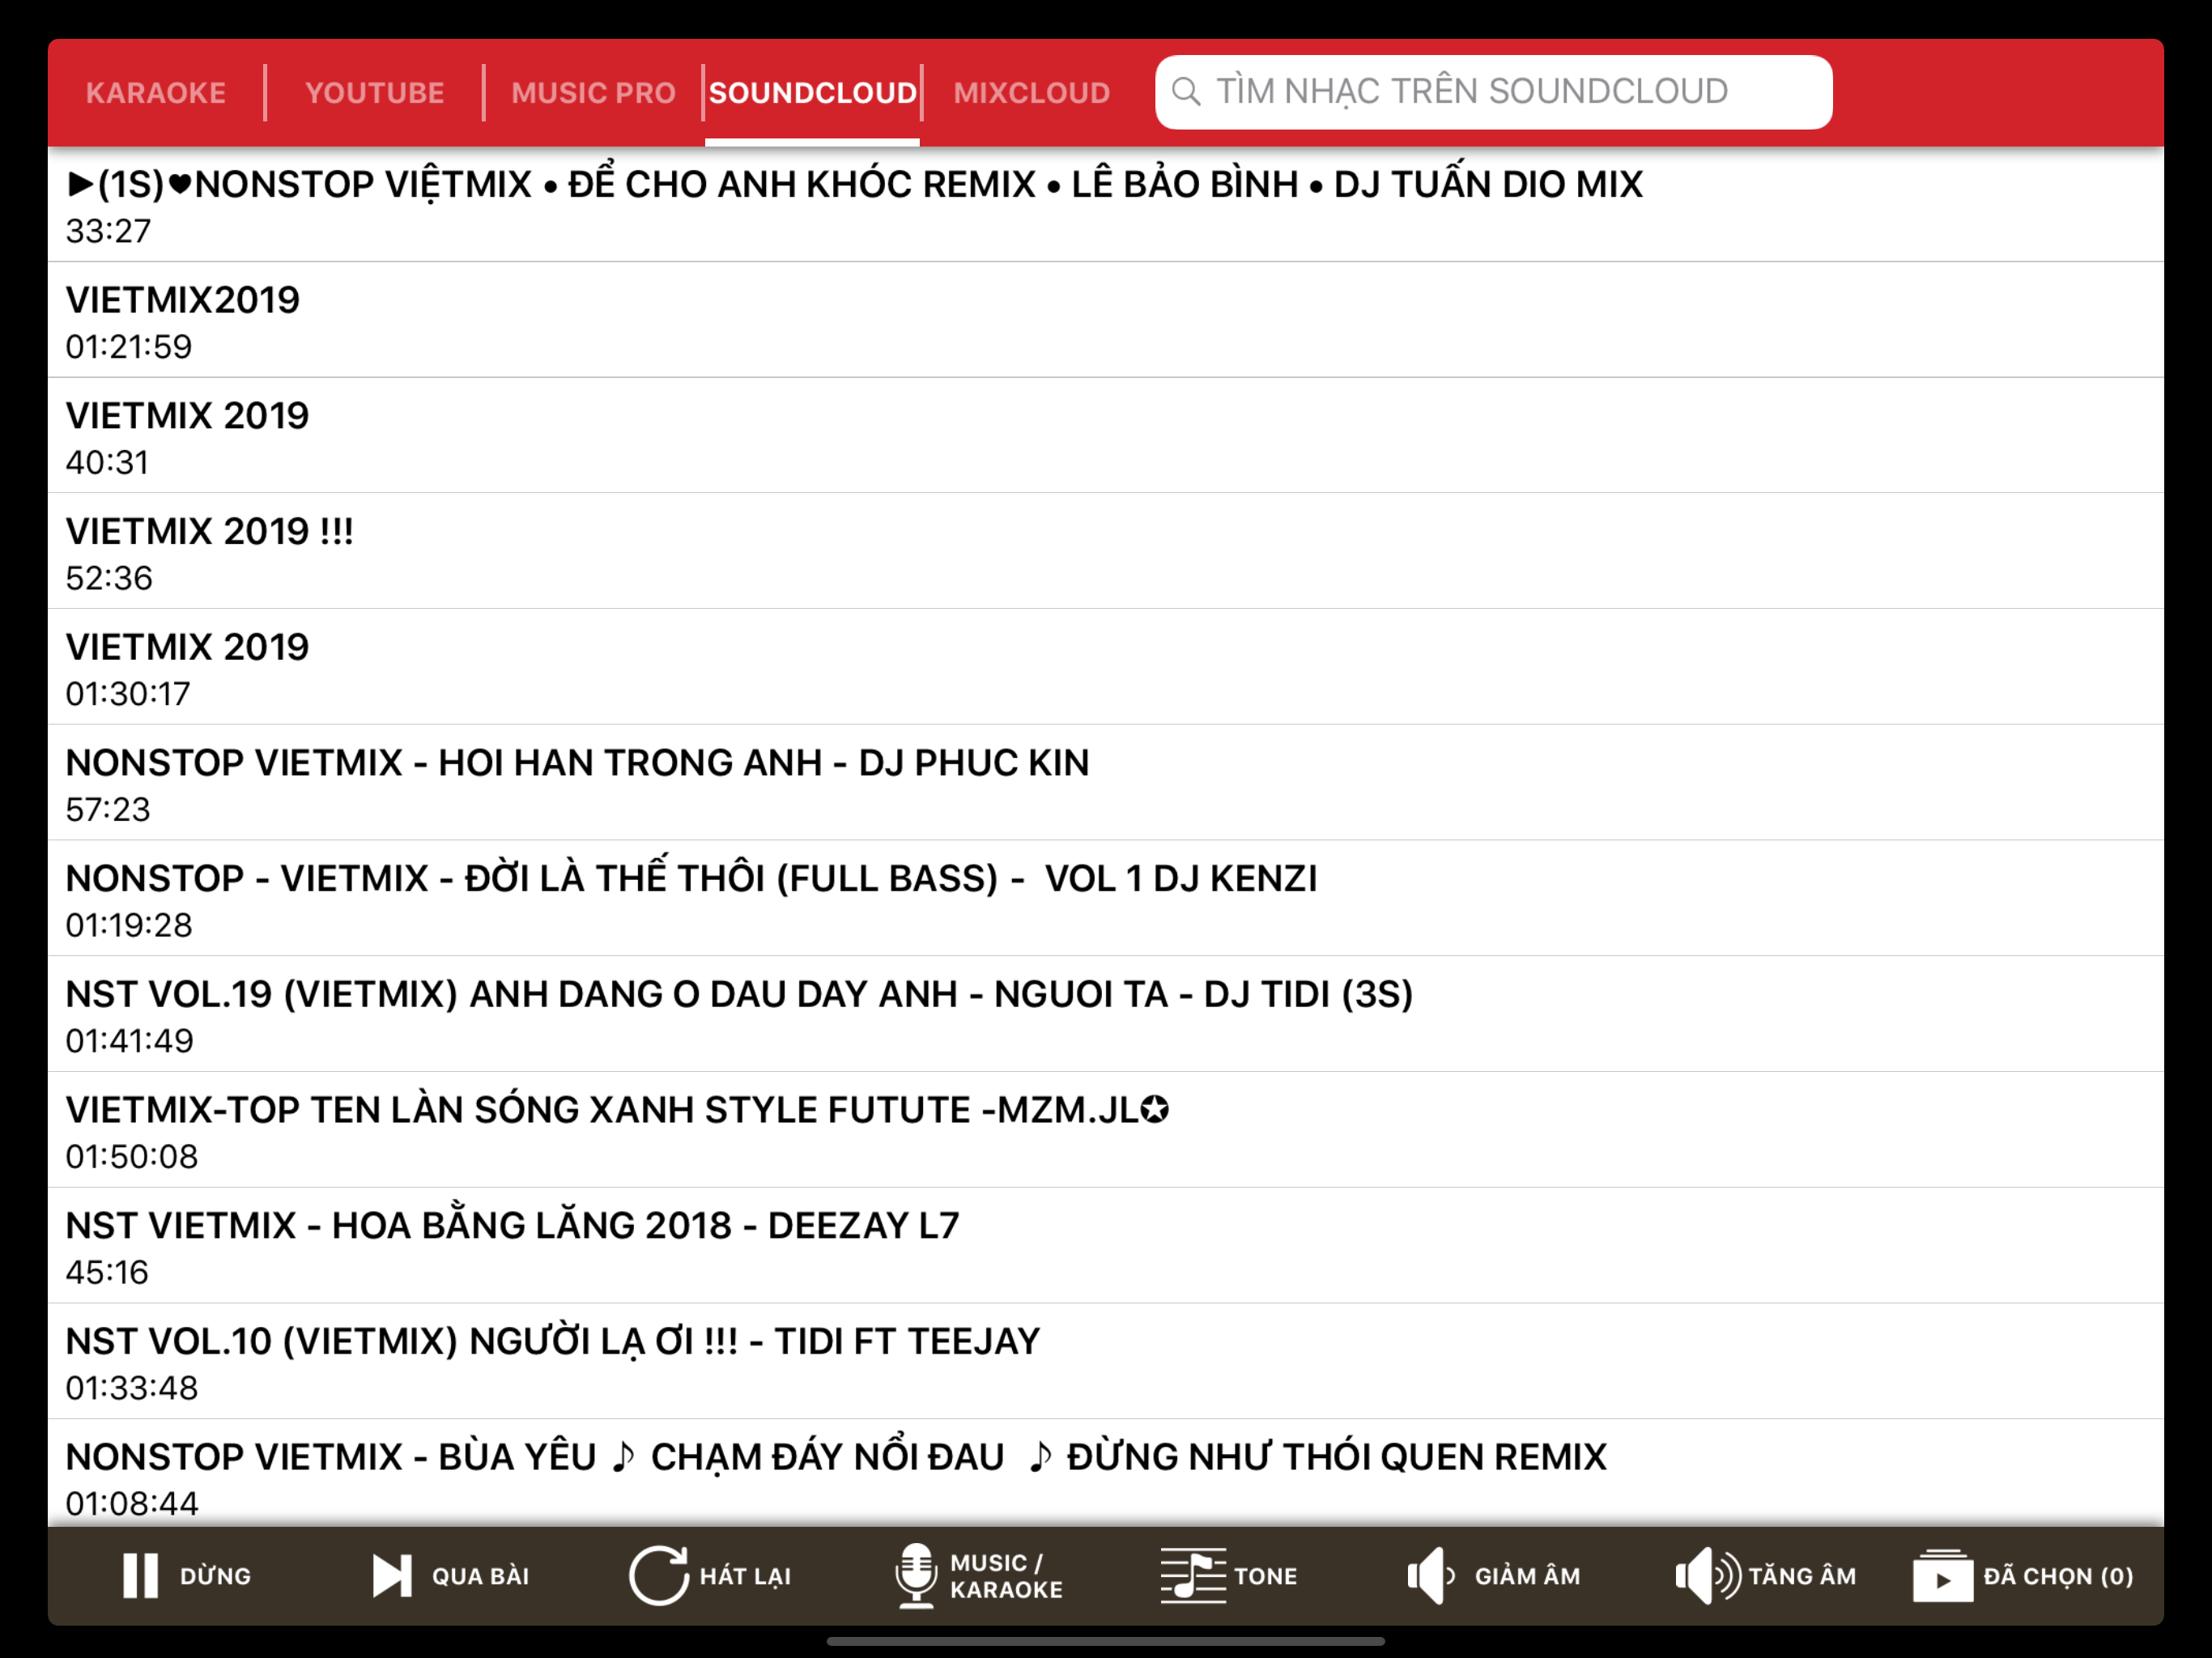Tap the microphone icon for Music/Karaoke

coord(916,1576)
